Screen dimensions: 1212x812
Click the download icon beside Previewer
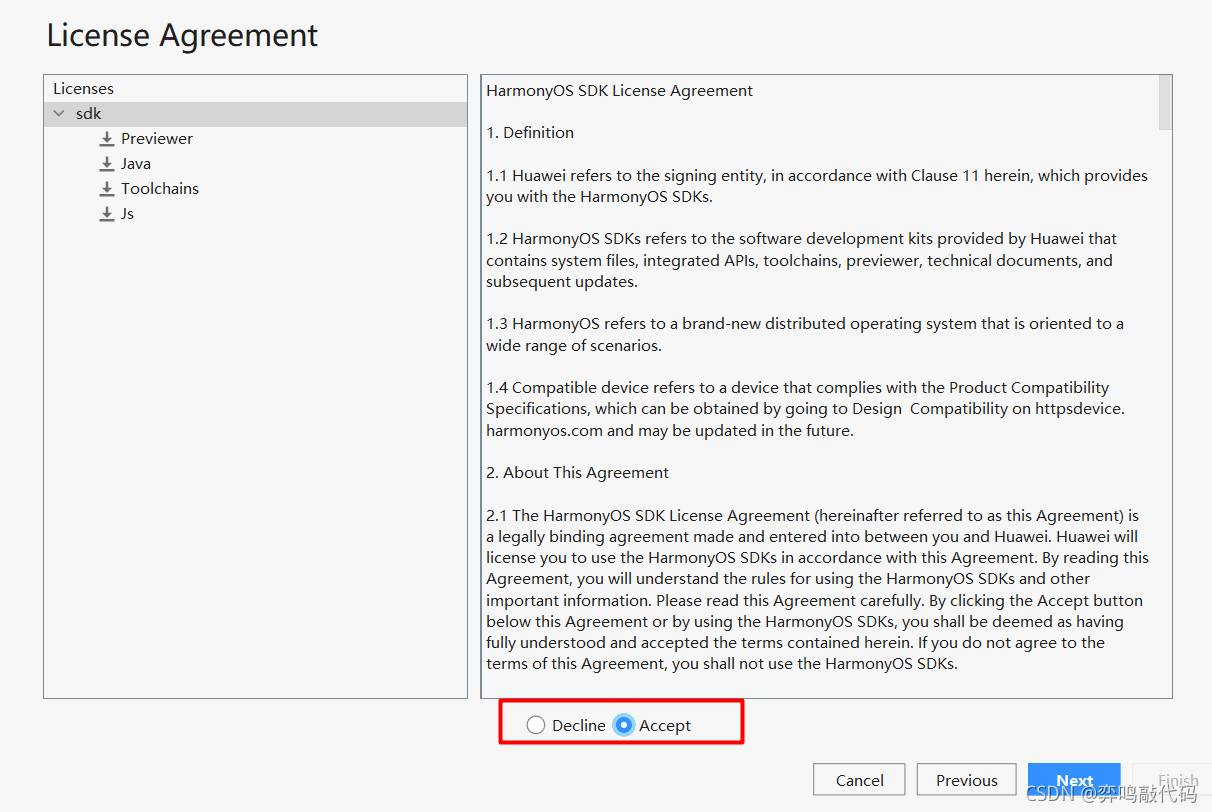tap(107, 139)
